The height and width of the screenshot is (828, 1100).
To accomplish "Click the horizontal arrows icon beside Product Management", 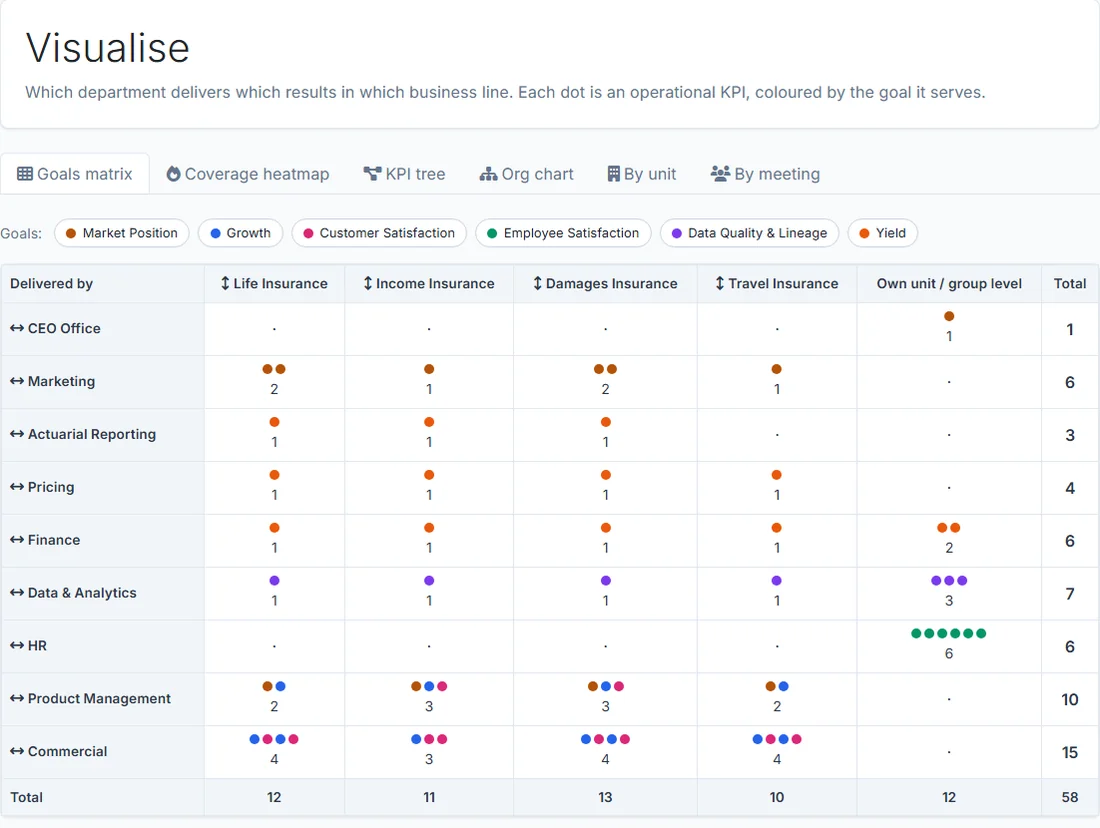I will (17, 698).
